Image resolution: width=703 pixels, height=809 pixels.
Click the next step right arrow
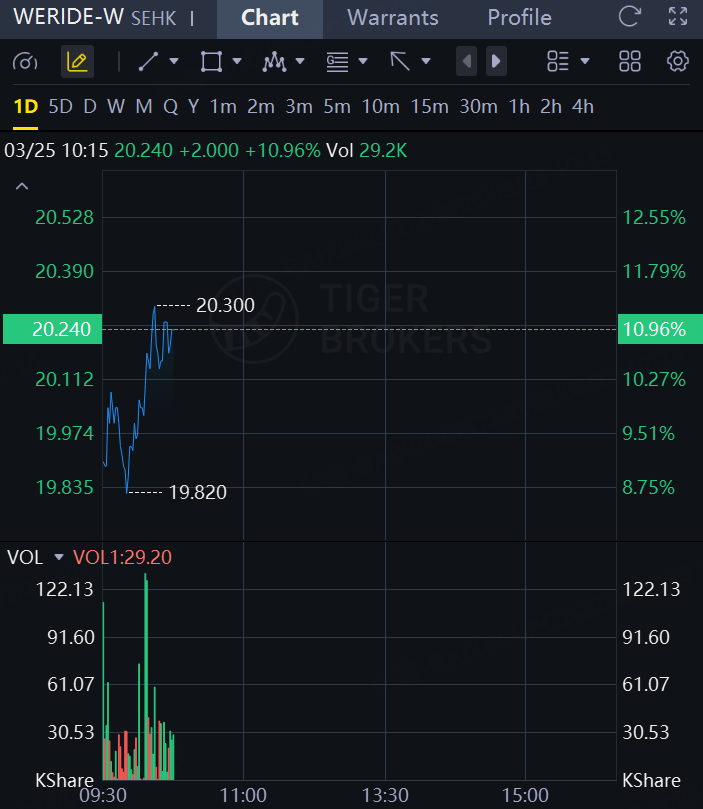tap(496, 61)
